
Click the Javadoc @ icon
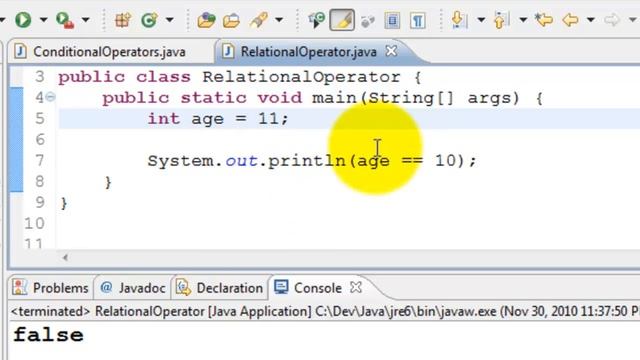pos(106,287)
